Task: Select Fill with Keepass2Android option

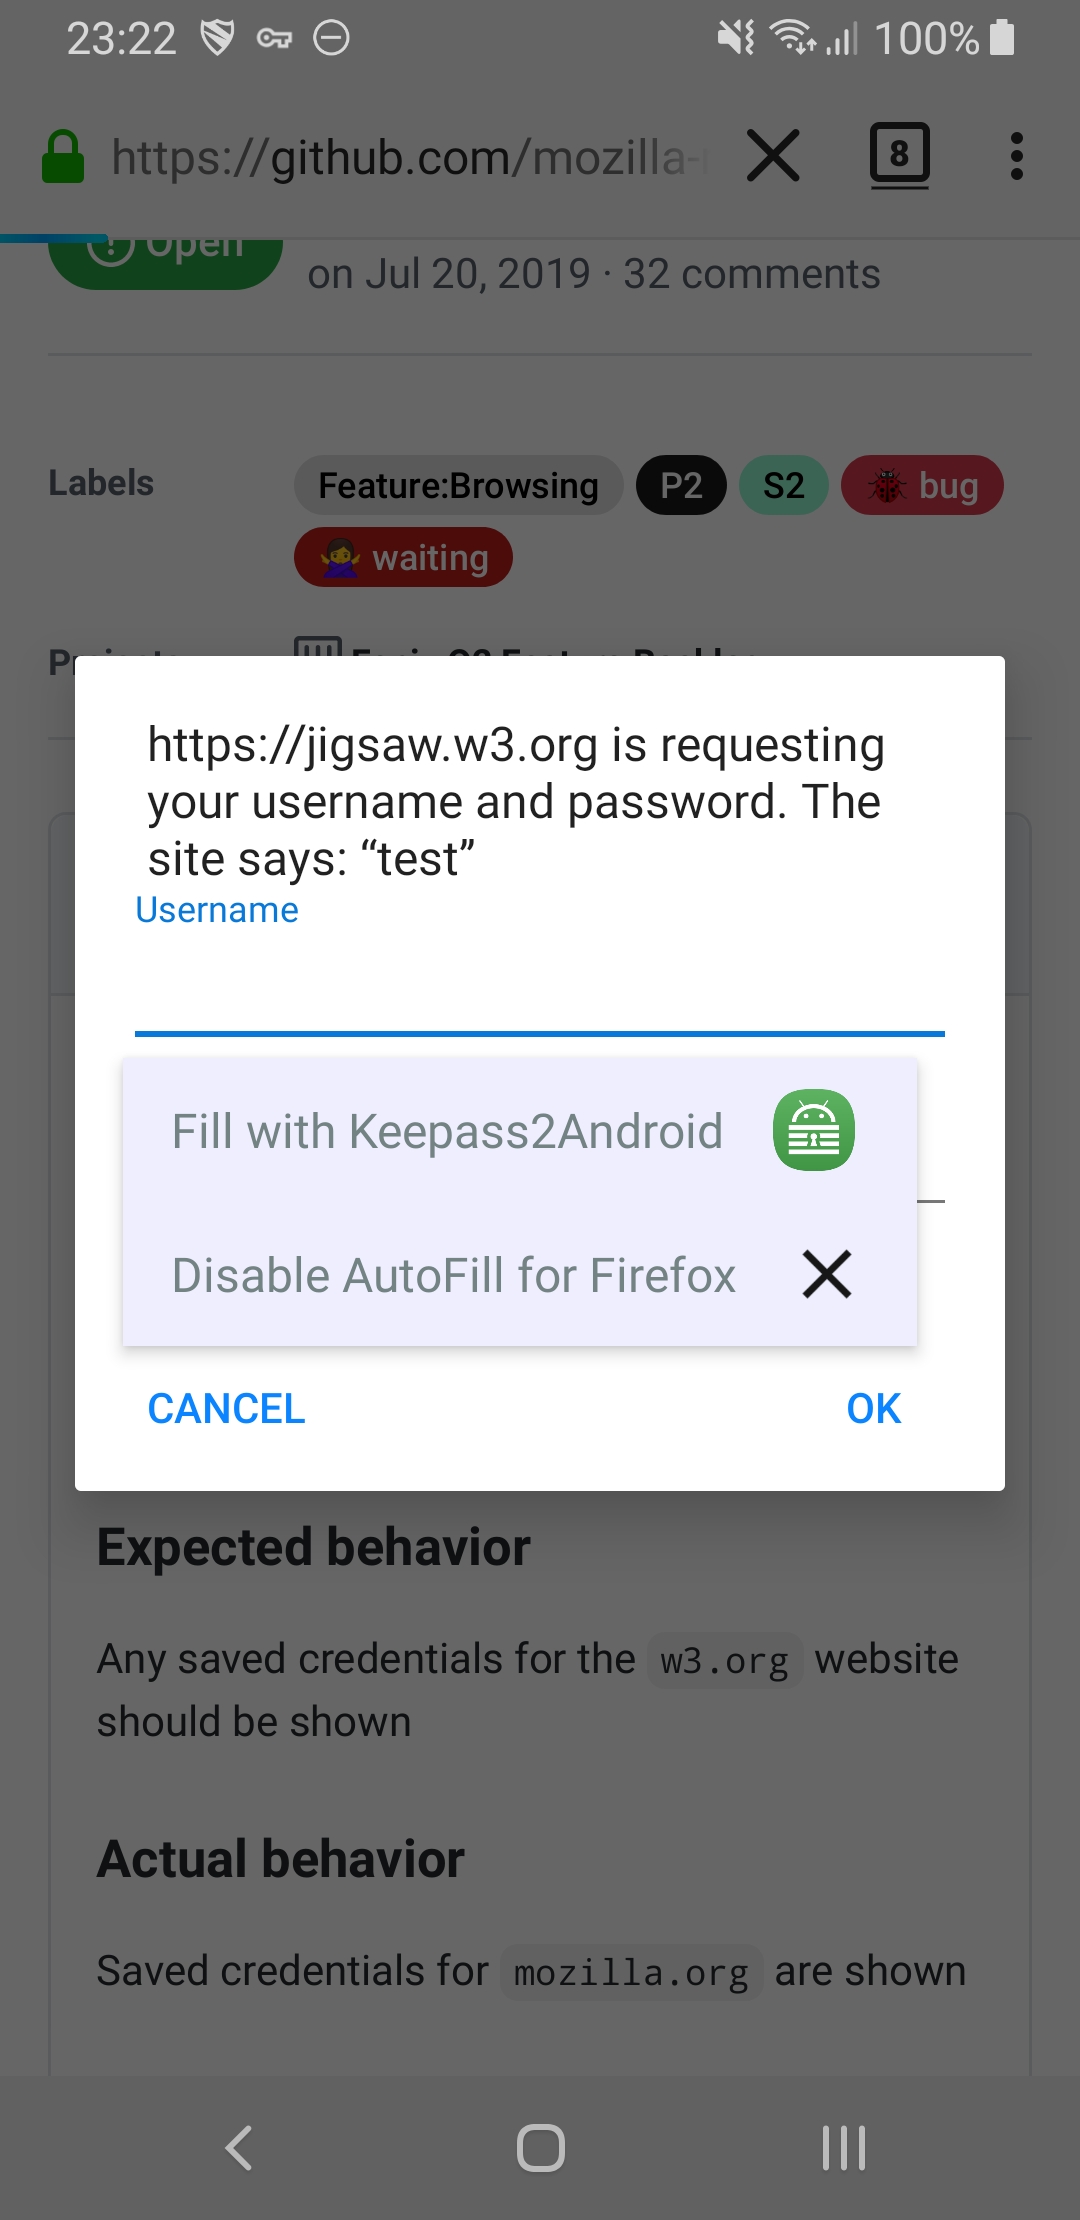Action: [519, 1131]
